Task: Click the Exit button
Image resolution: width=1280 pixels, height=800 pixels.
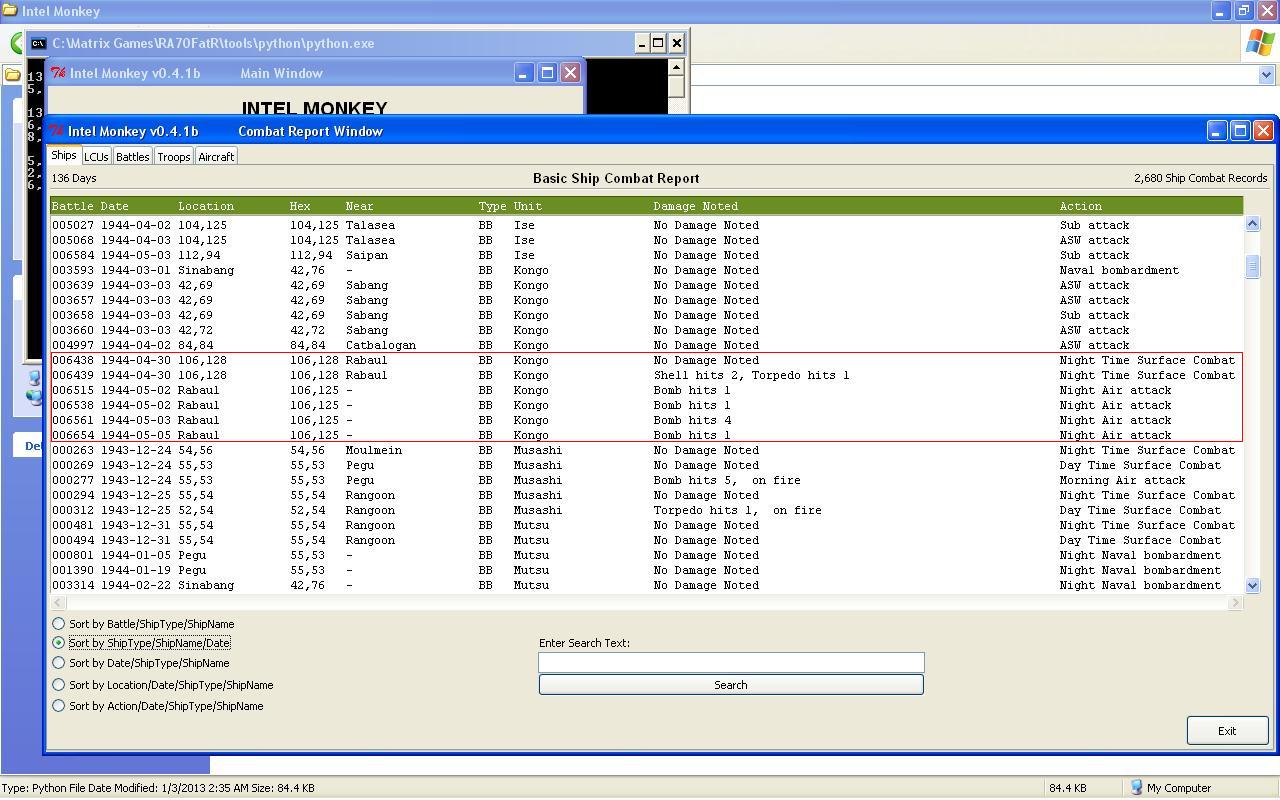Action: [x=1227, y=731]
